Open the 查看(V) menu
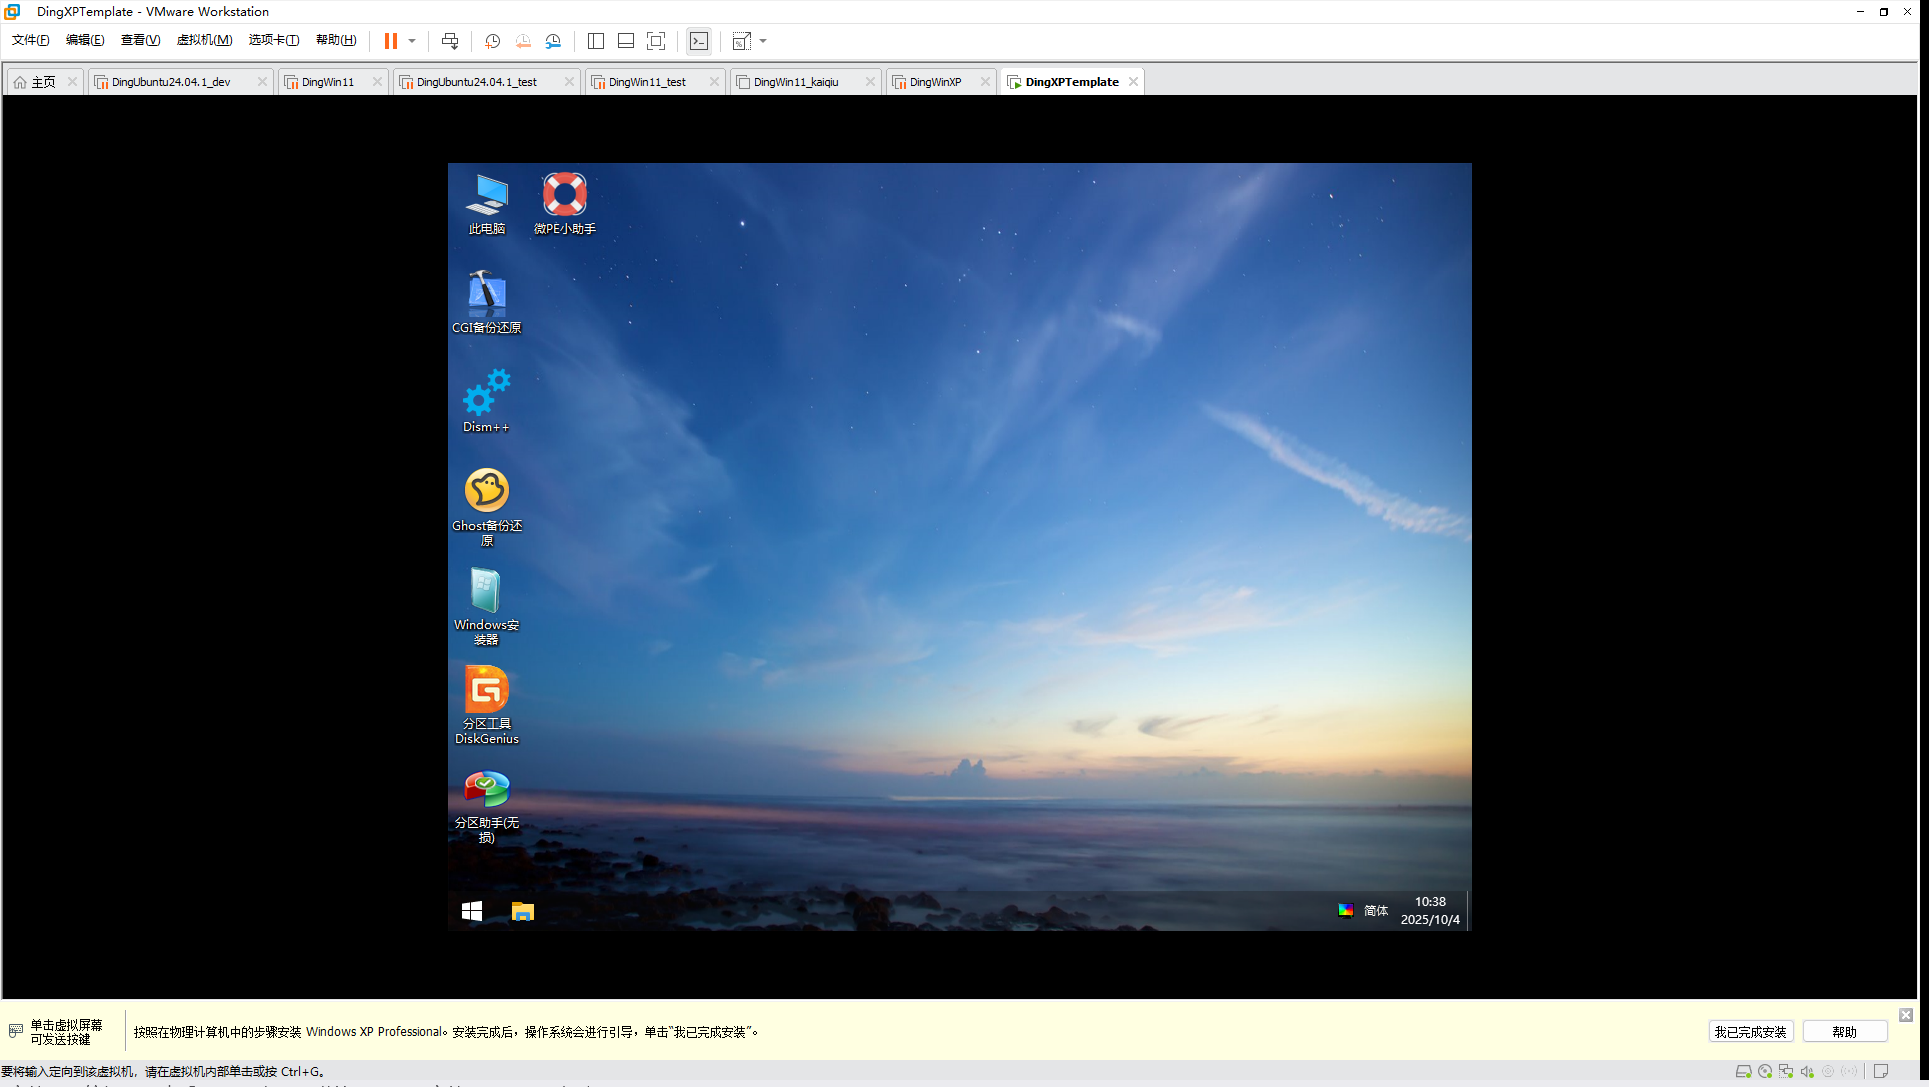The height and width of the screenshot is (1087, 1929). click(140, 40)
